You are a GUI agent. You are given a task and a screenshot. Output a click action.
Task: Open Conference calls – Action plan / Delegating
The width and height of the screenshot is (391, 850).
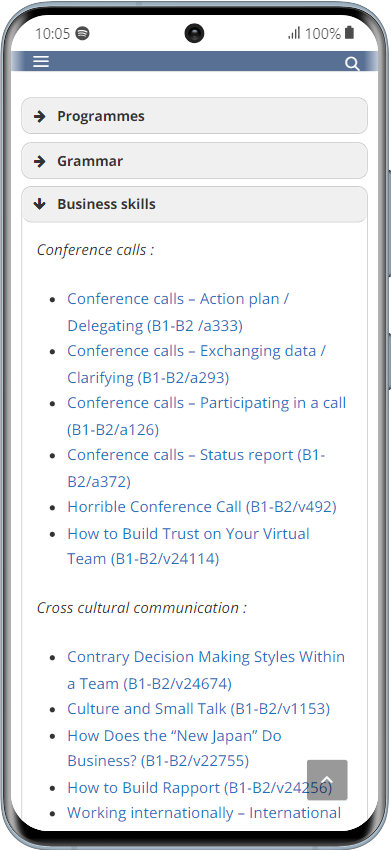(x=178, y=312)
